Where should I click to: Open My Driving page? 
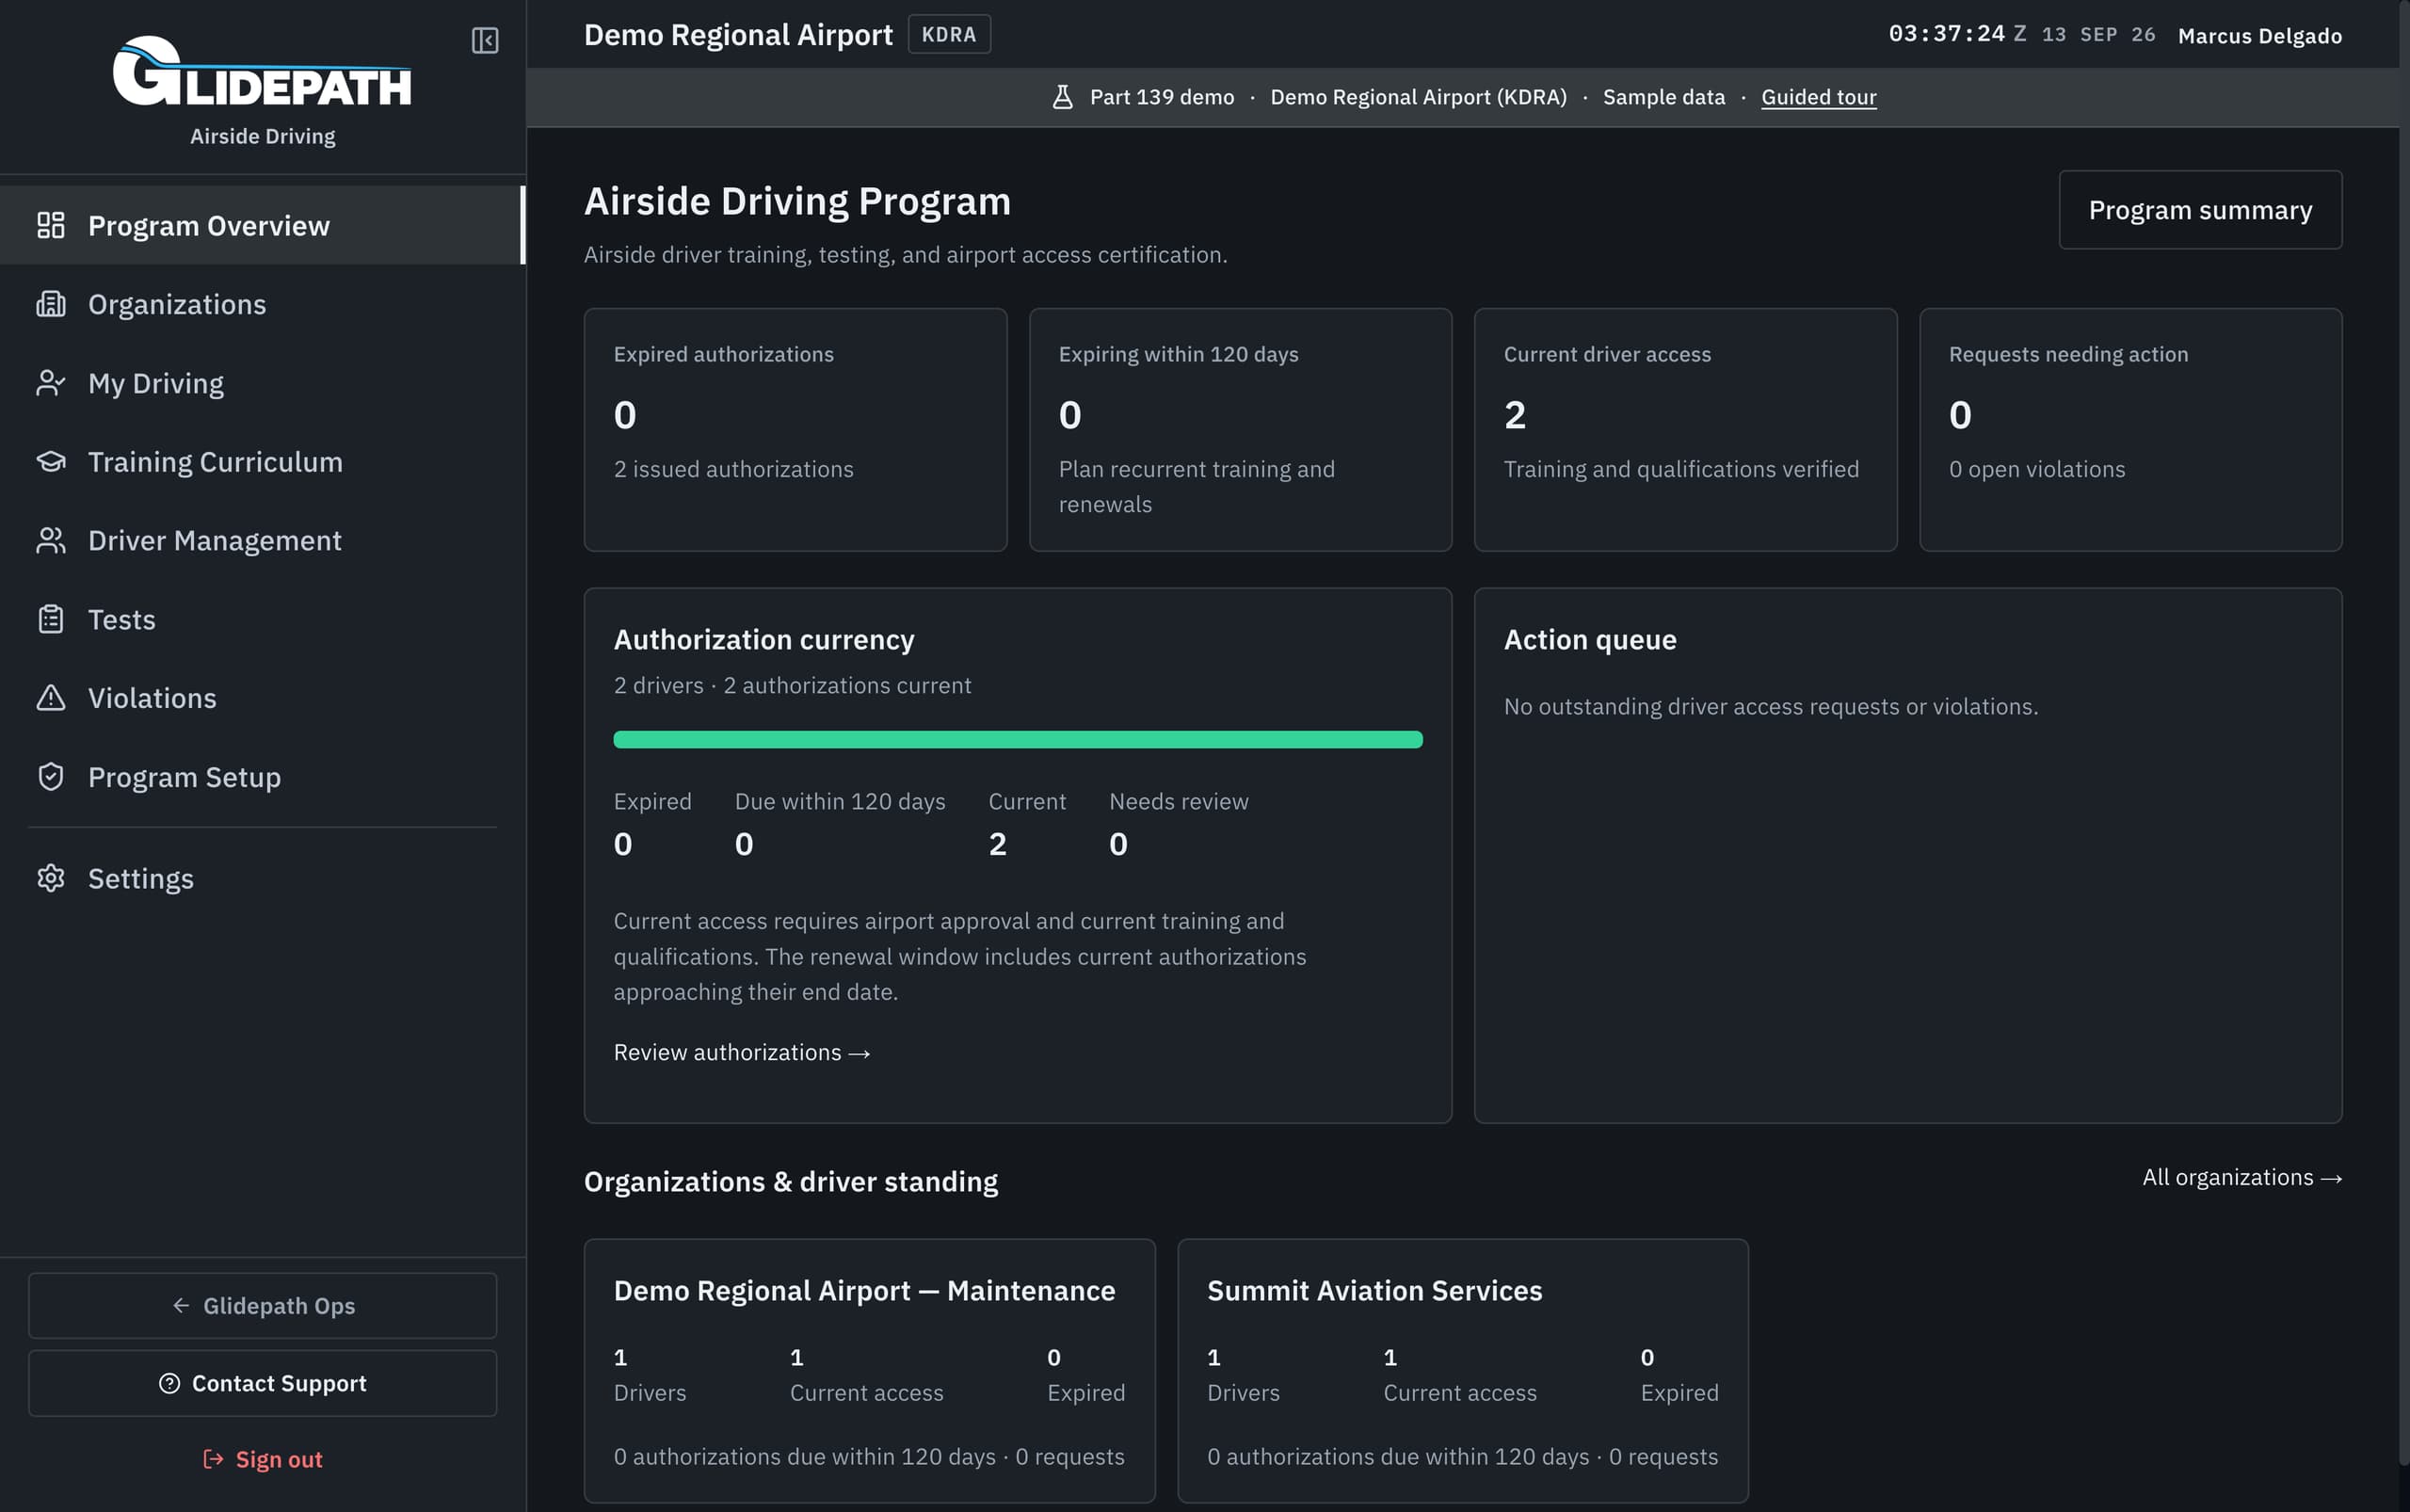(x=262, y=383)
